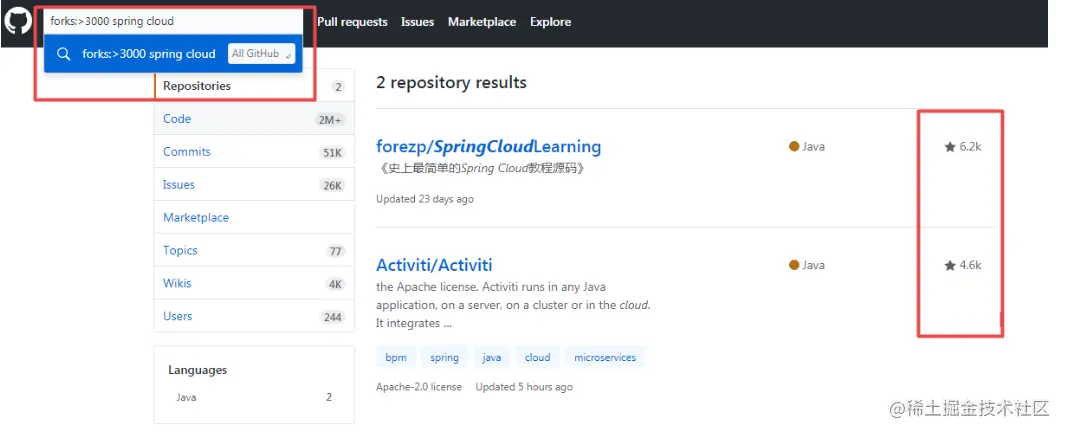Click the All GitHub scope badge
Image resolution: width=1065 pixels, height=434 pixels.
[x=261, y=54]
